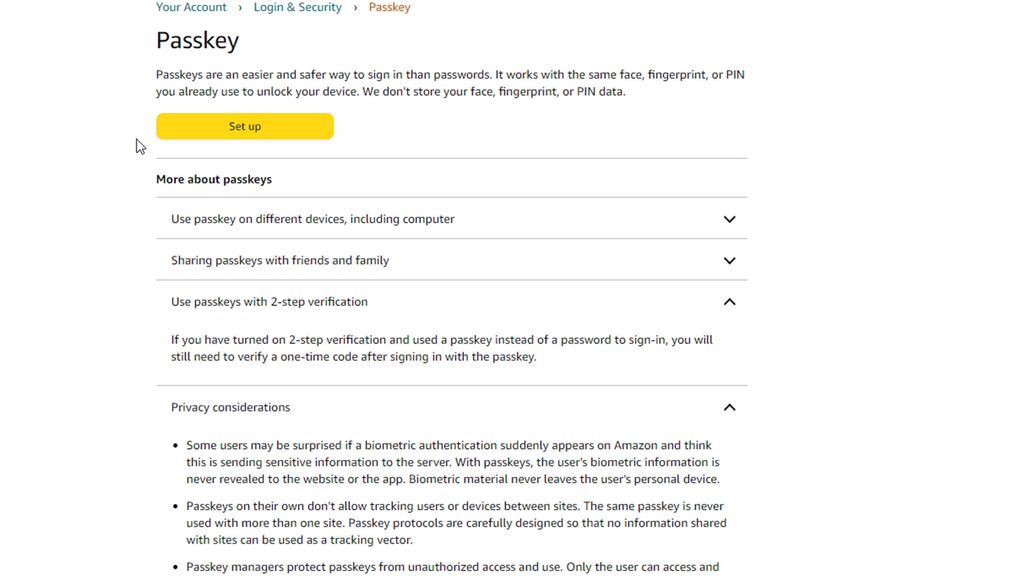This screenshot has height=576, width=1024.
Task: Click the Passkey page title
Action: coord(197,40)
